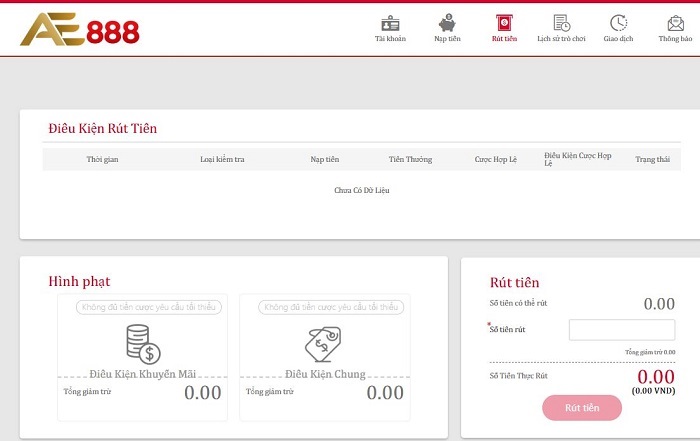Image resolution: width=700 pixels, height=441 pixels.
Task: Open the Tài khoản account card icon
Action: point(389,22)
